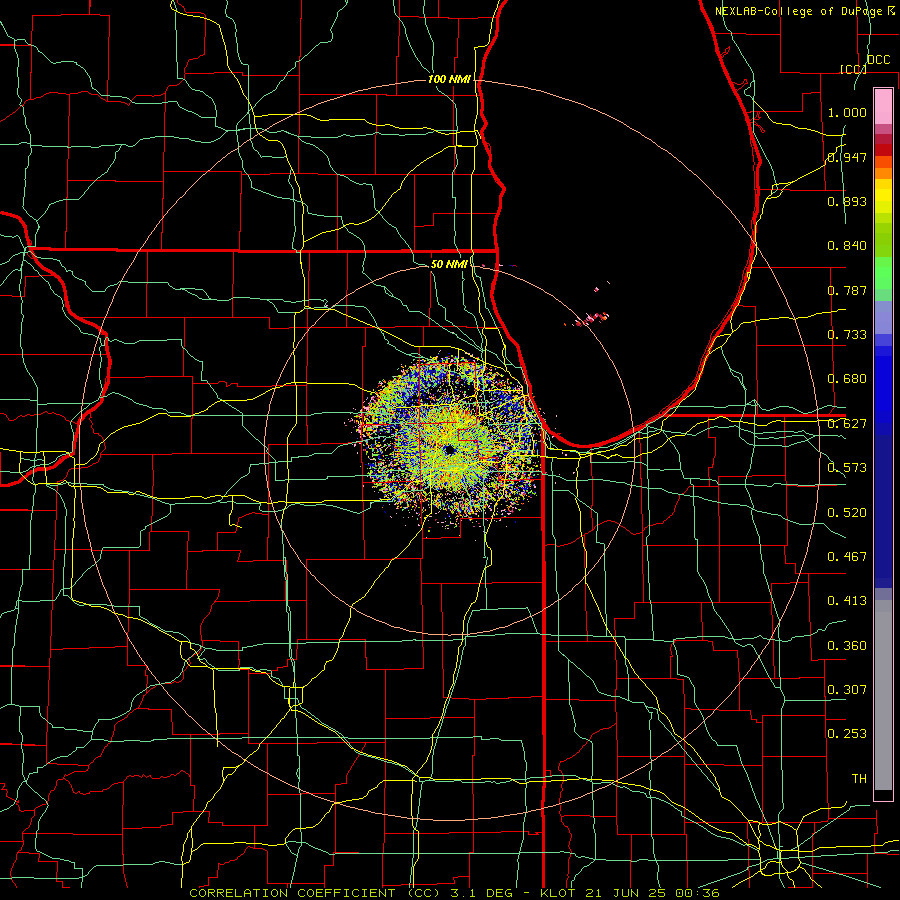Select the 0.413 legend value
Image resolution: width=900 pixels, height=900 pixels.
click(847, 601)
